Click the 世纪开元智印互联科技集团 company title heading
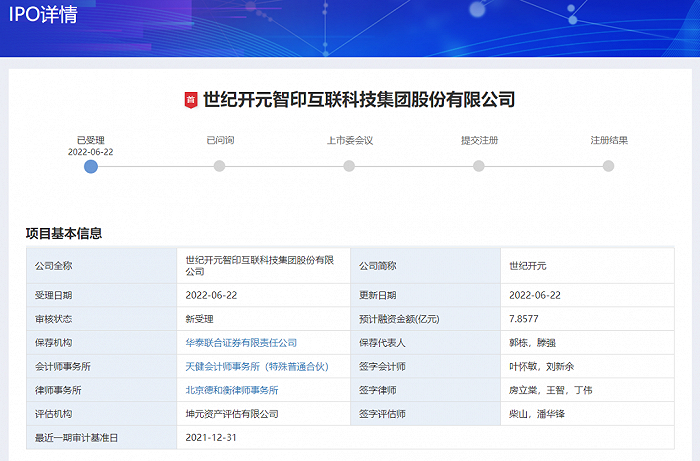700x461 pixels. pos(359,100)
